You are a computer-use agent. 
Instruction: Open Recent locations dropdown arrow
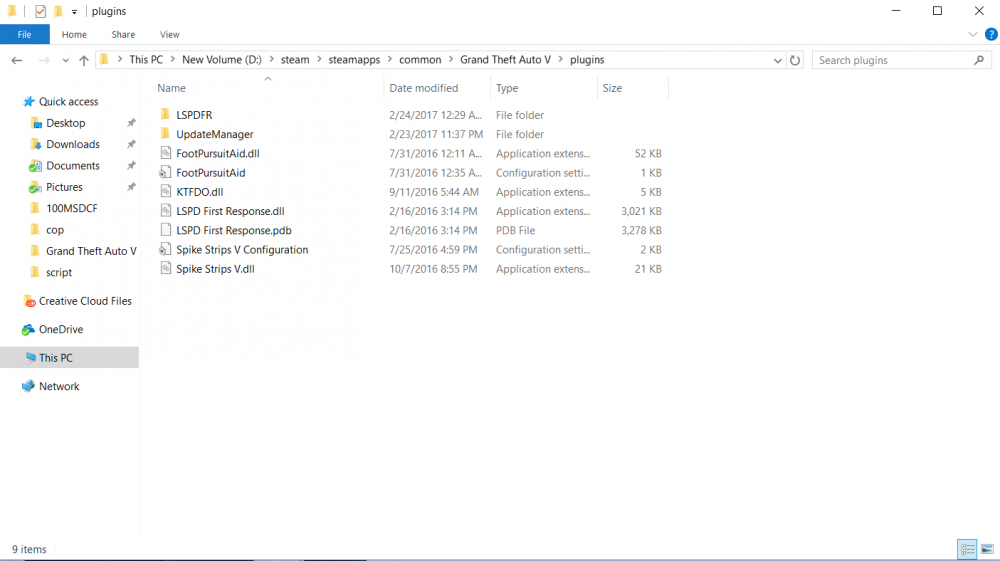(65, 60)
